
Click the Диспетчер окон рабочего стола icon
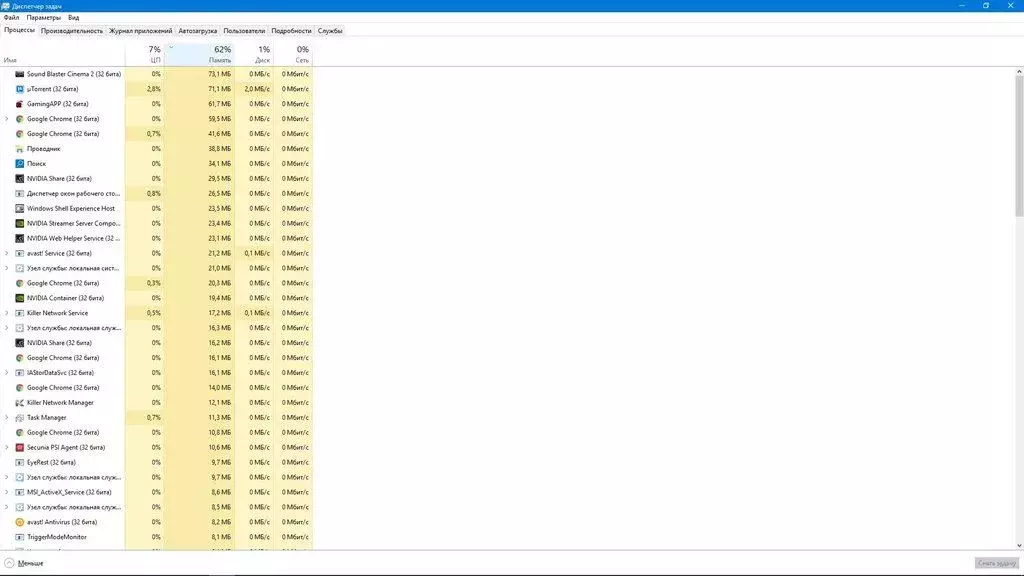point(20,193)
